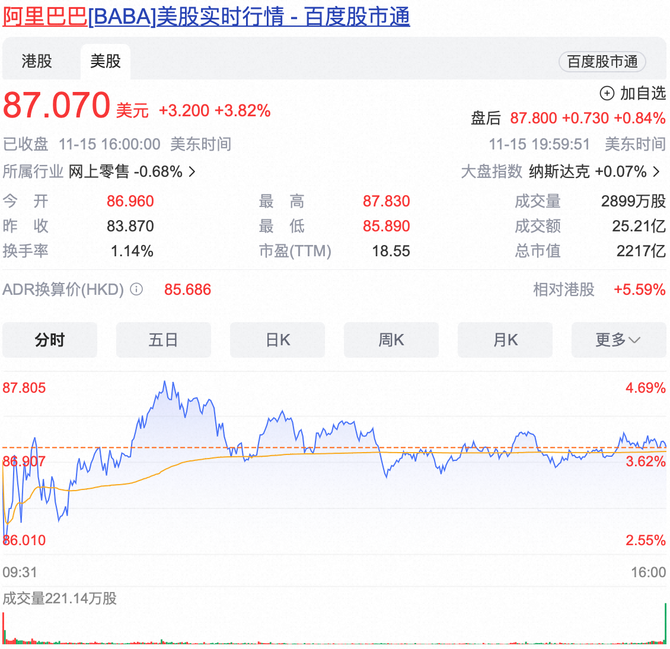Click the 总市值 value 2217亿
Image resolution: width=670 pixels, height=649 pixels.
[641, 251]
